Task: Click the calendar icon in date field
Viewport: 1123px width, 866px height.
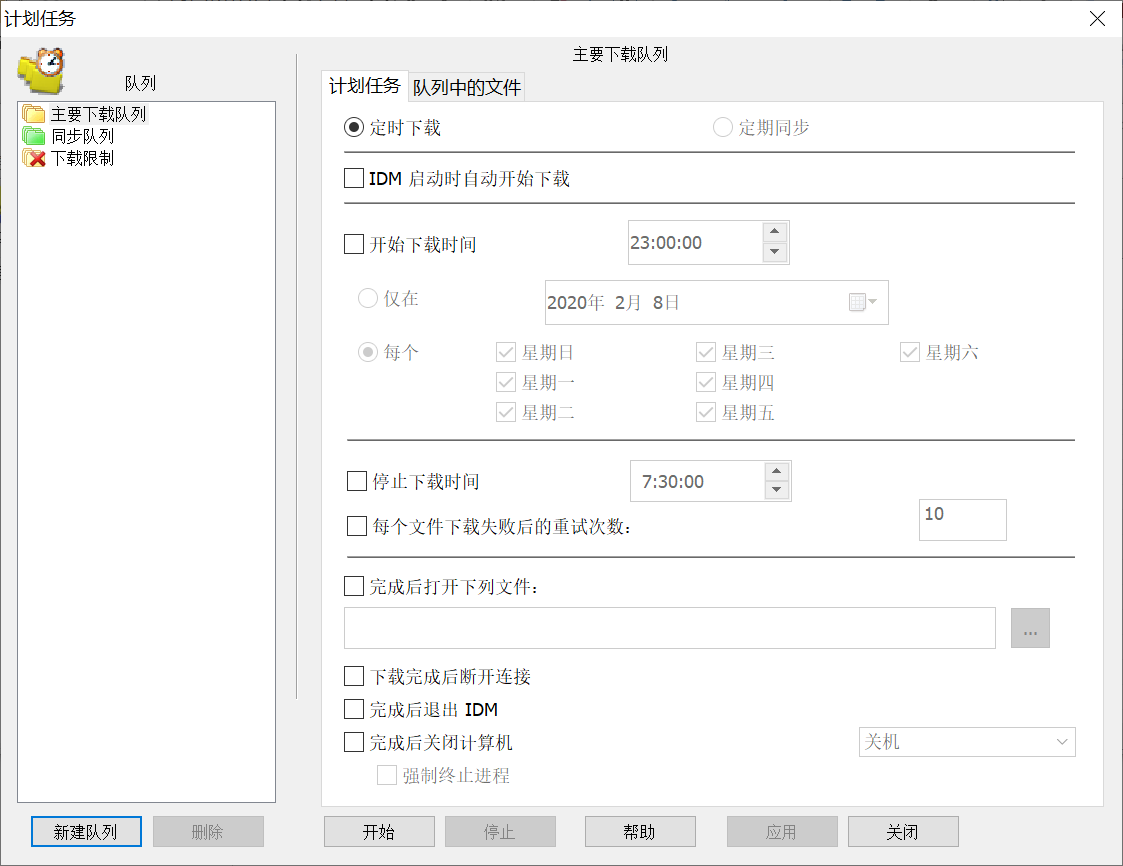Action: coord(857,302)
